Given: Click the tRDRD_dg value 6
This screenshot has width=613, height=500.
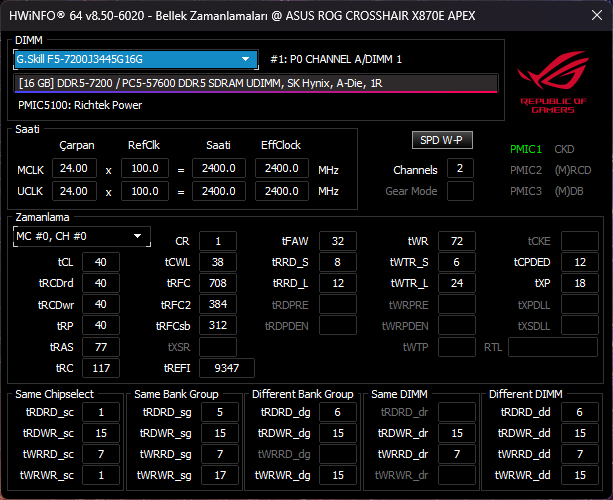Looking at the screenshot, I should (x=338, y=412).
